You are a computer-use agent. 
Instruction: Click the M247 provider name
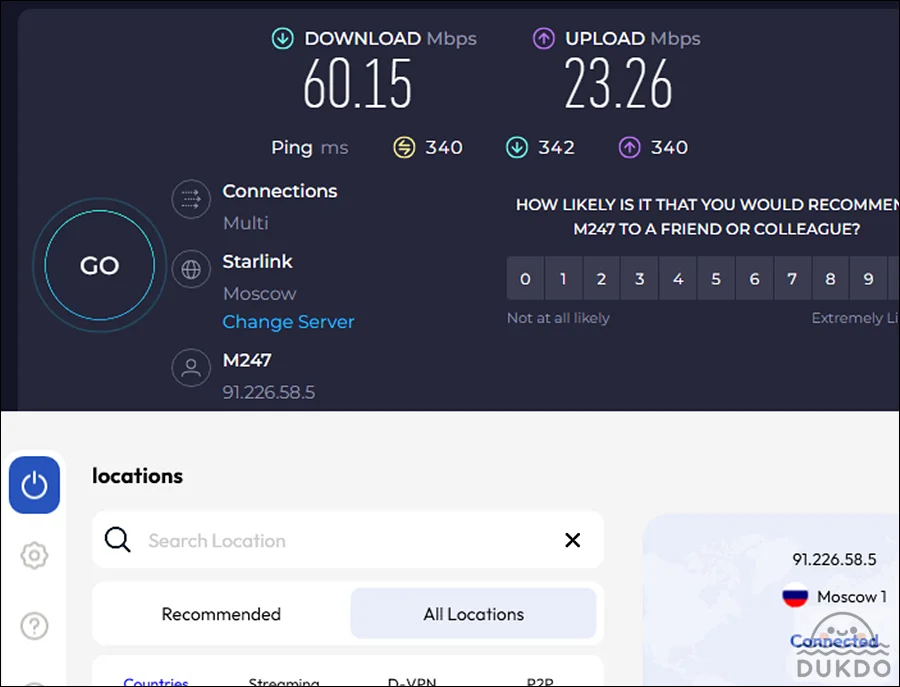pyautogui.click(x=247, y=360)
